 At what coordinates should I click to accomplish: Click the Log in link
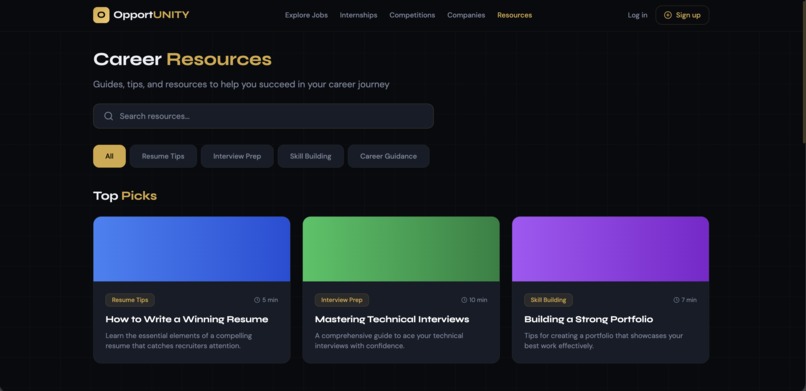[637, 15]
